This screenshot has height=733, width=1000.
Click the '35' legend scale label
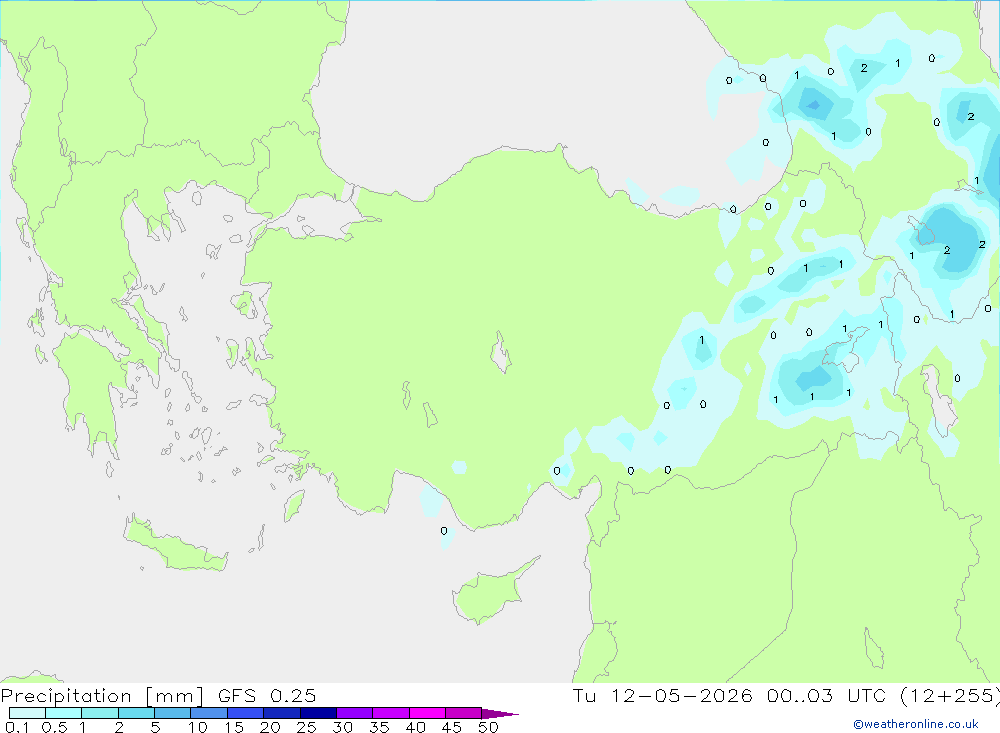pyautogui.click(x=379, y=727)
